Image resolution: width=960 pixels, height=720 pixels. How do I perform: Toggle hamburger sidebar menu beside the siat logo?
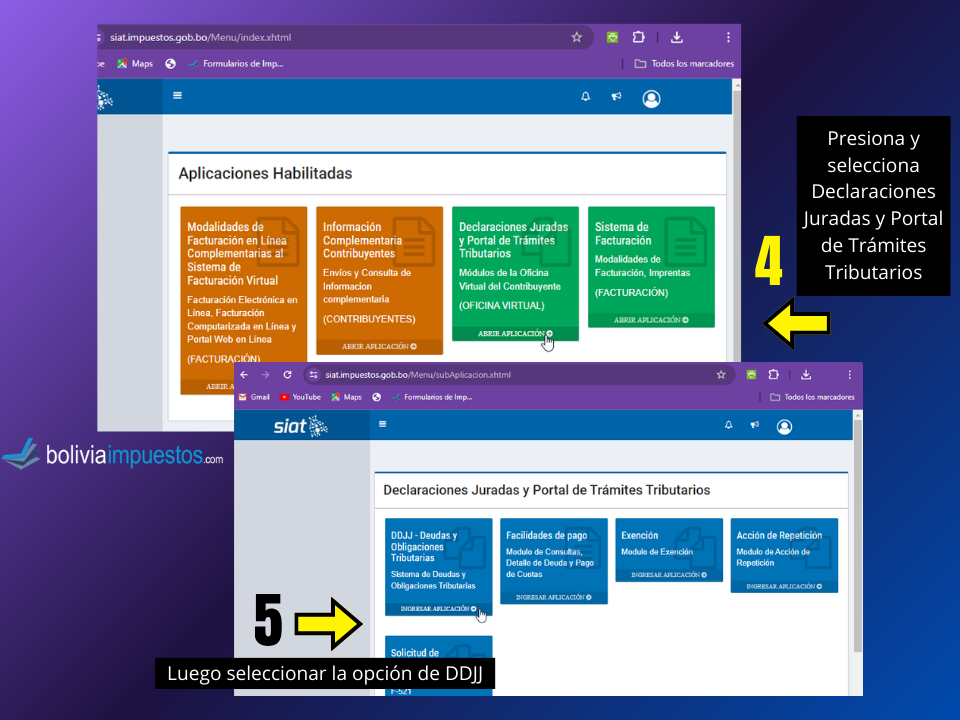pyautogui.click(x=382, y=425)
